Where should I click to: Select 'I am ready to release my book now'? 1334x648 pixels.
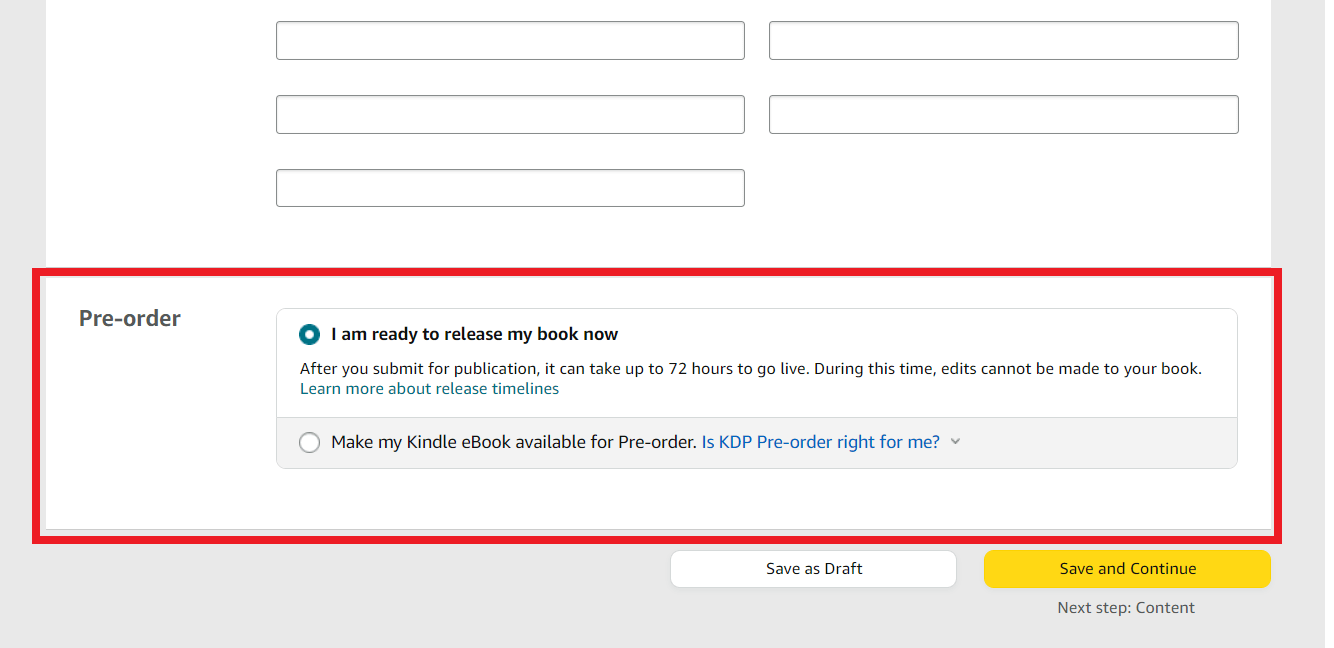click(309, 334)
